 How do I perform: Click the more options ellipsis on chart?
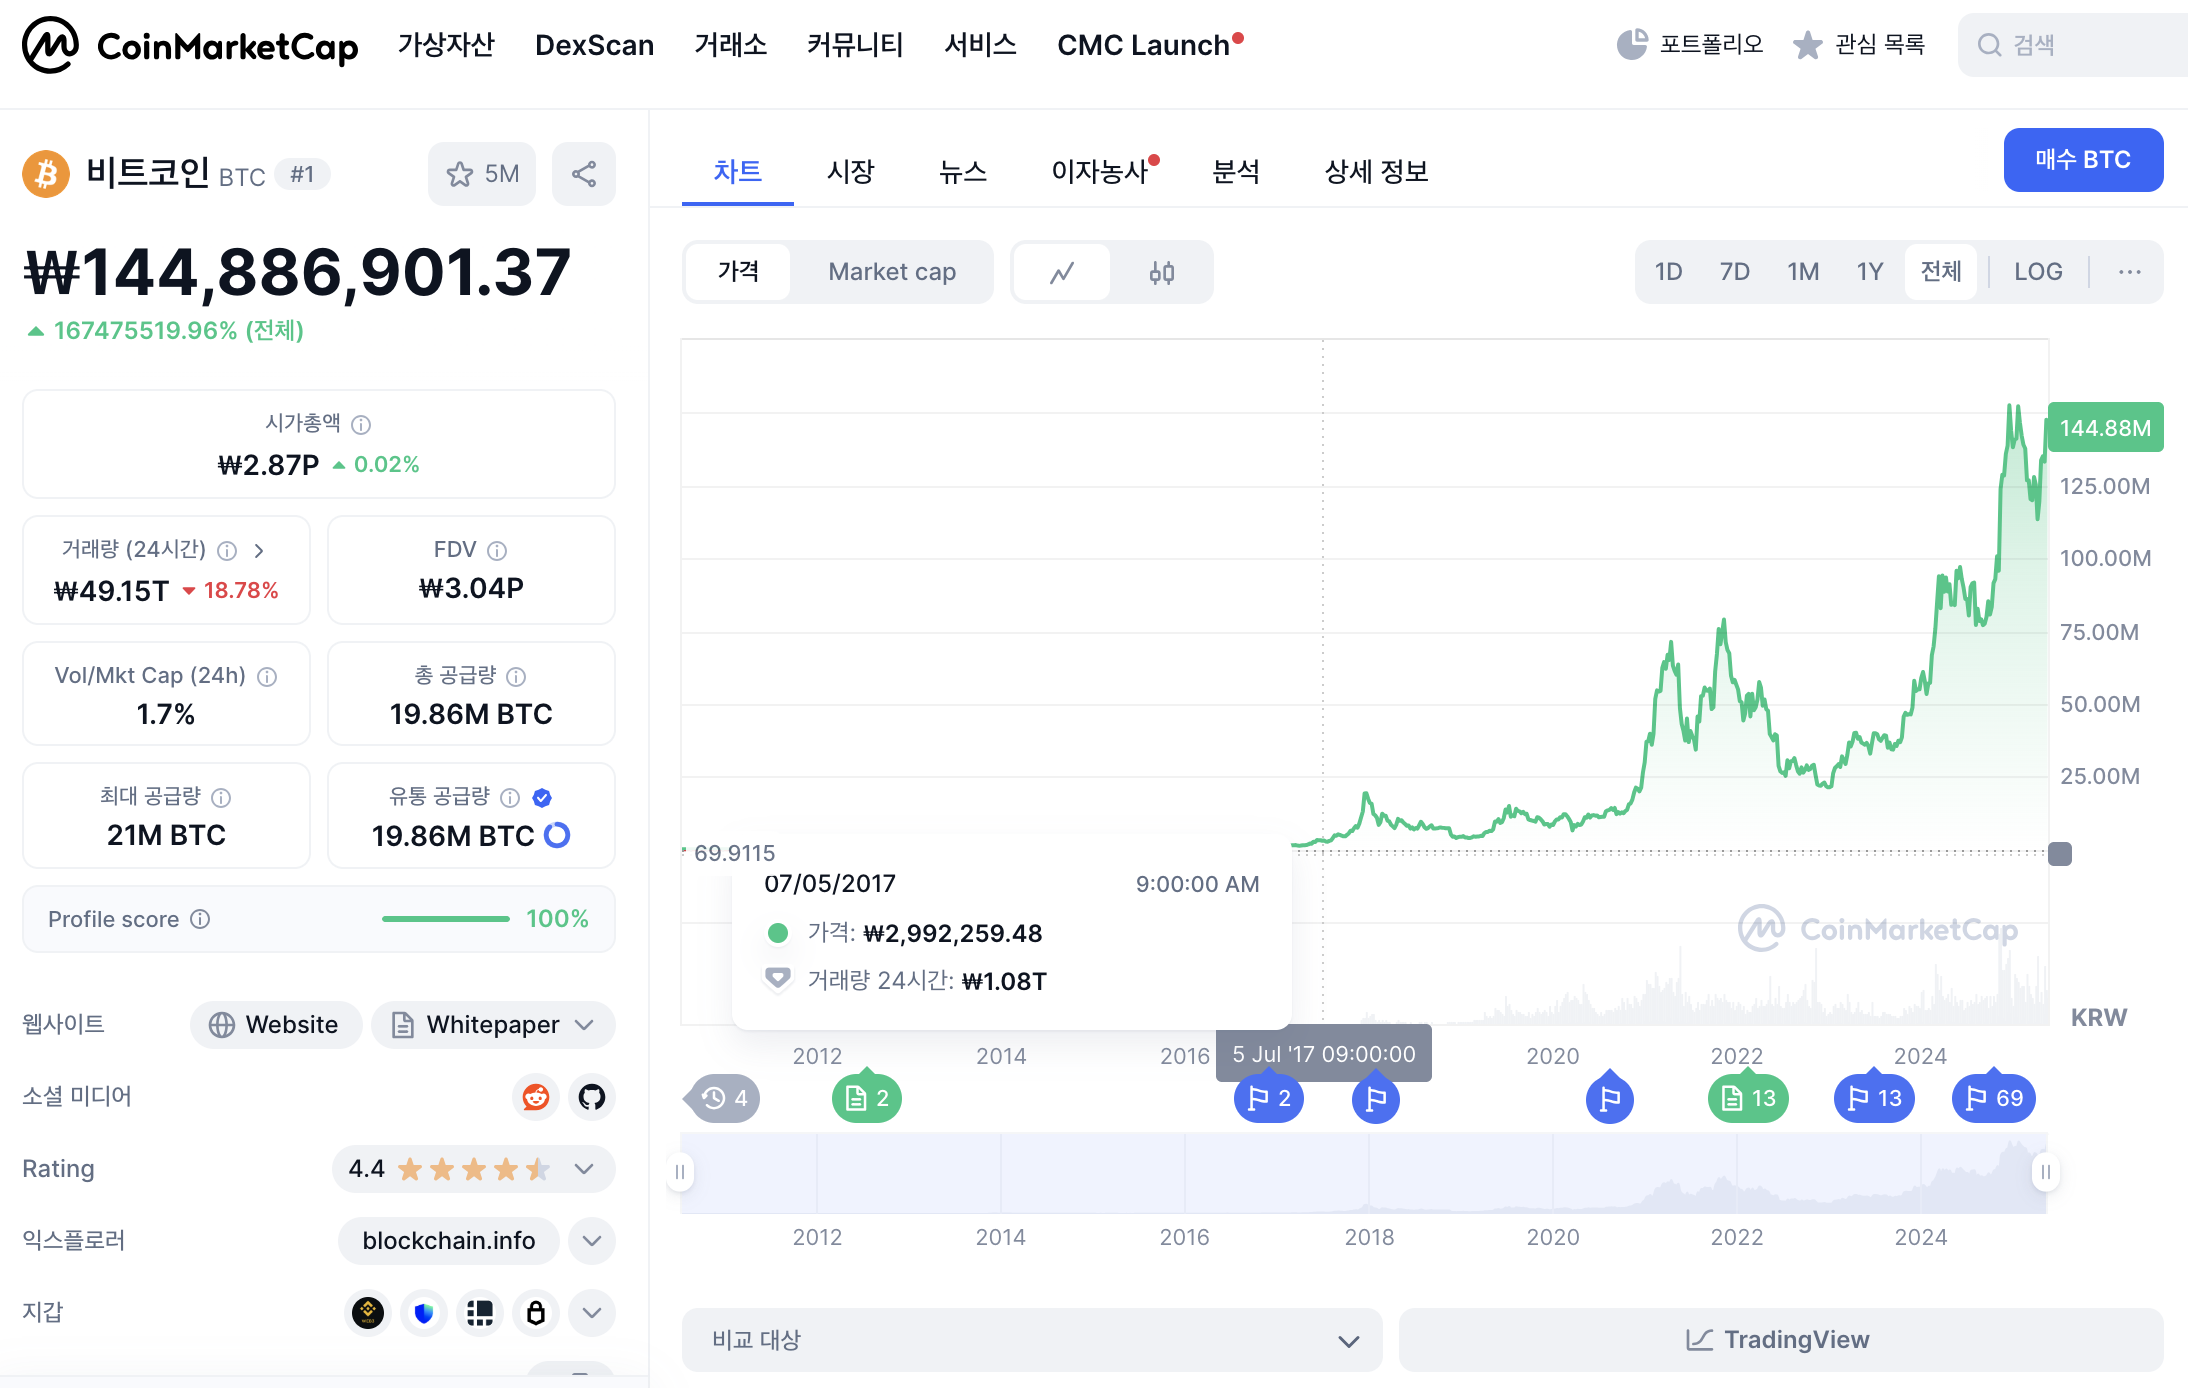(x=2129, y=272)
